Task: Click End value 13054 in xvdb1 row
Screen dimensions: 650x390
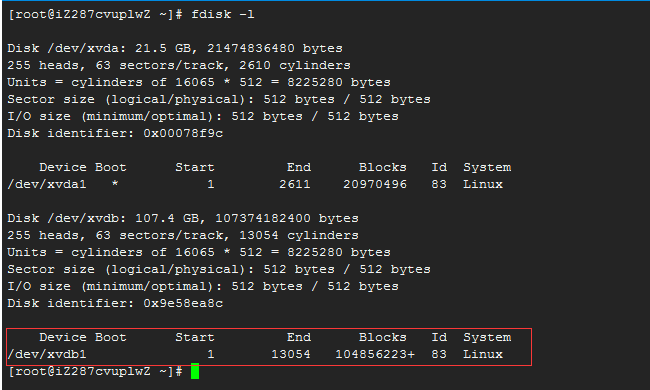Action: pyautogui.click(x=291, y=354)
